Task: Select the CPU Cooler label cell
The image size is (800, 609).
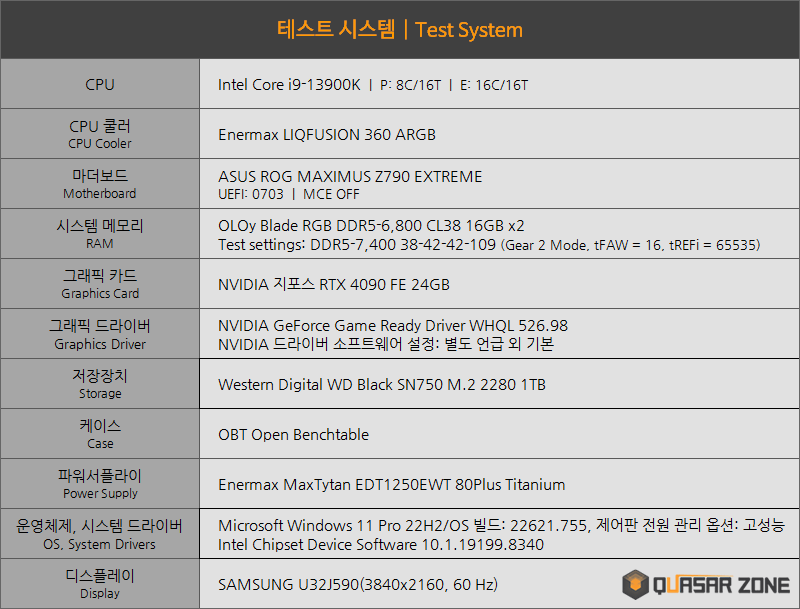Action: (100, 134)
